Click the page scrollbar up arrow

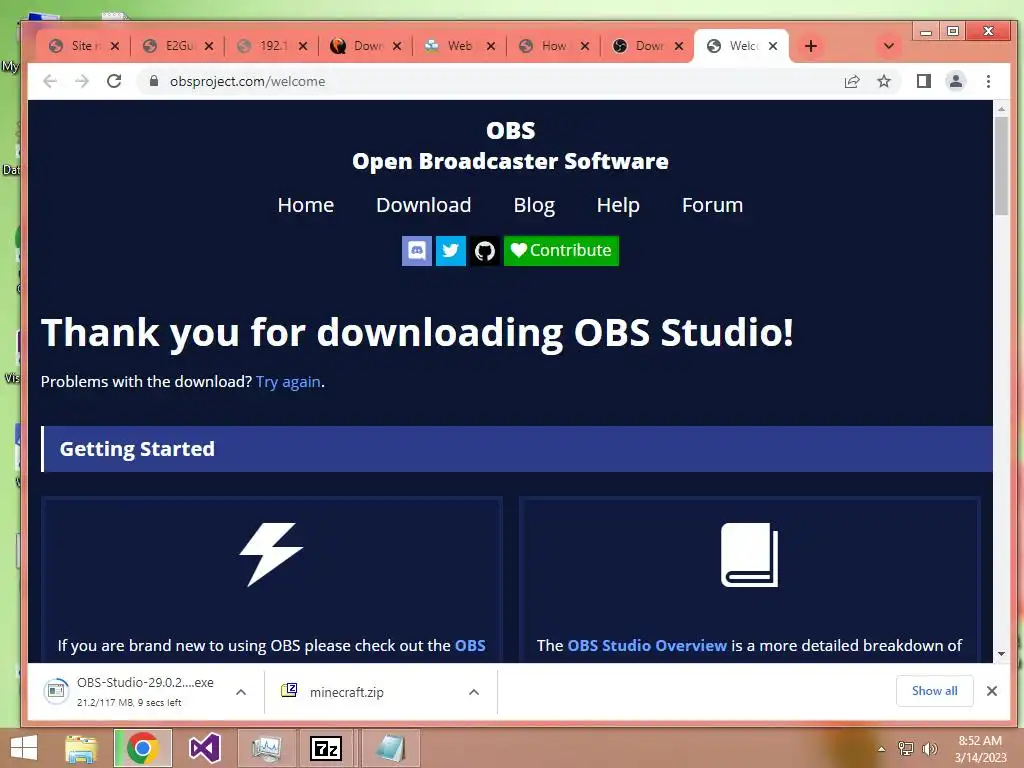click(x=1001, y=109)
